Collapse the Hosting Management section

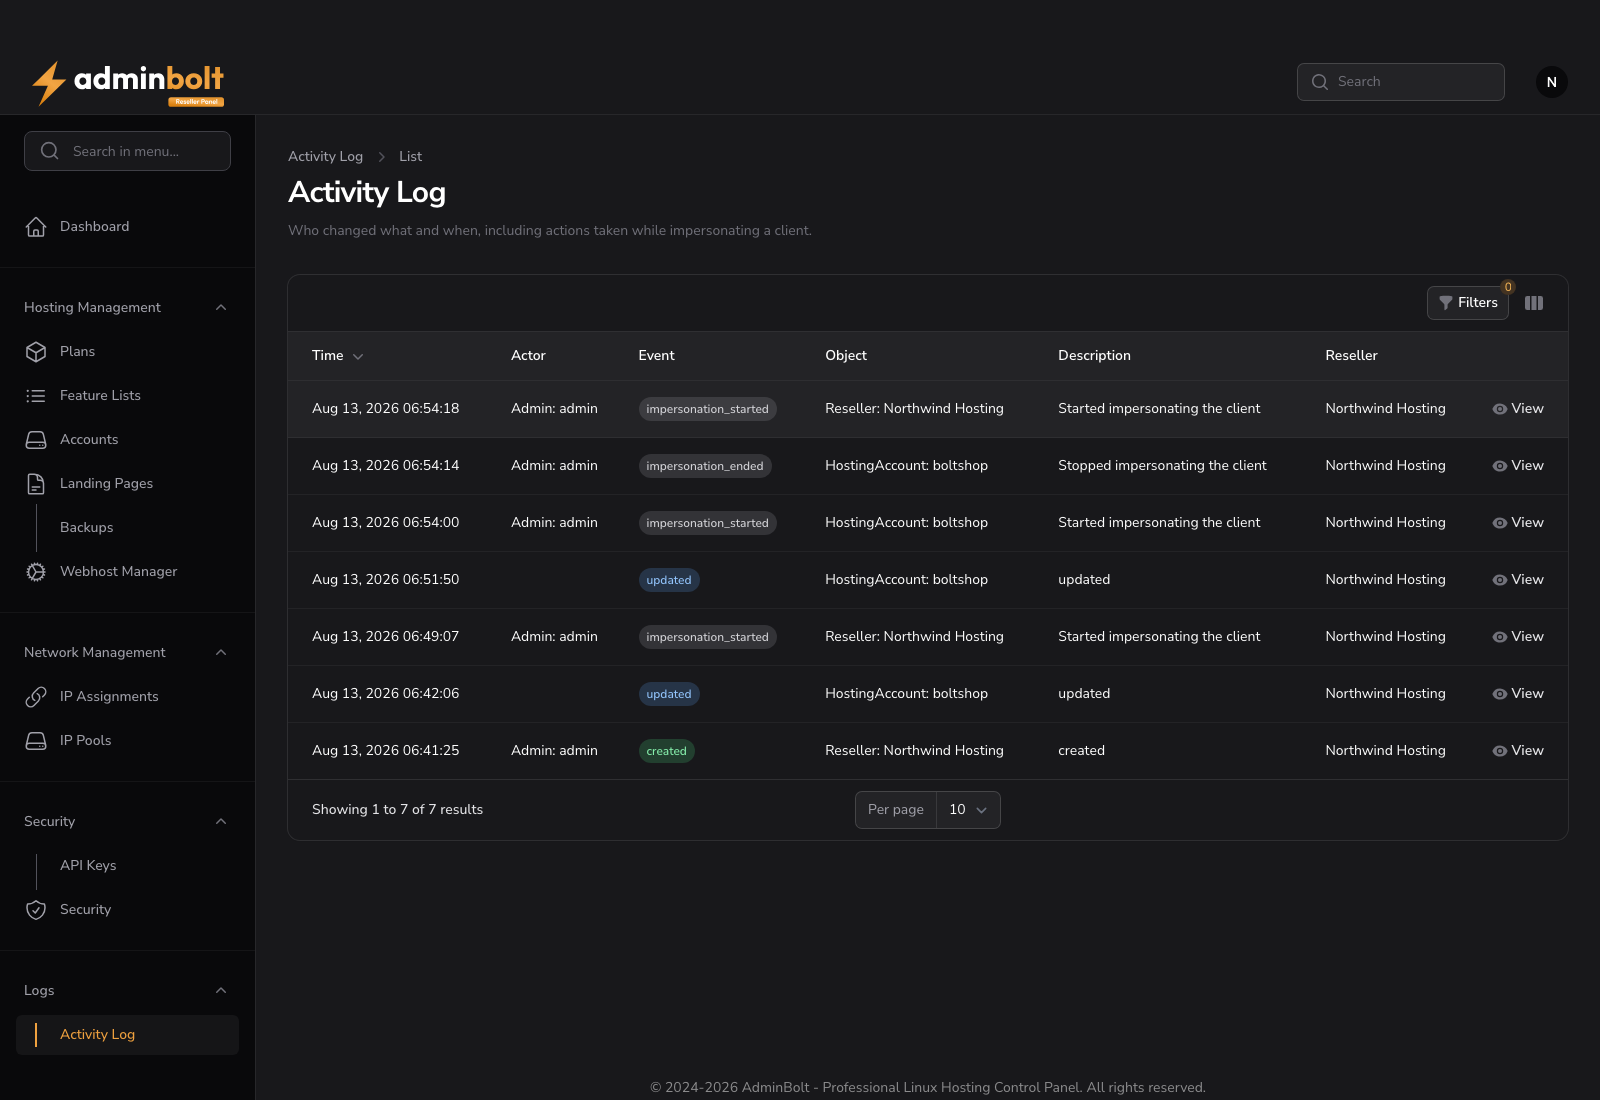point(221,308)
